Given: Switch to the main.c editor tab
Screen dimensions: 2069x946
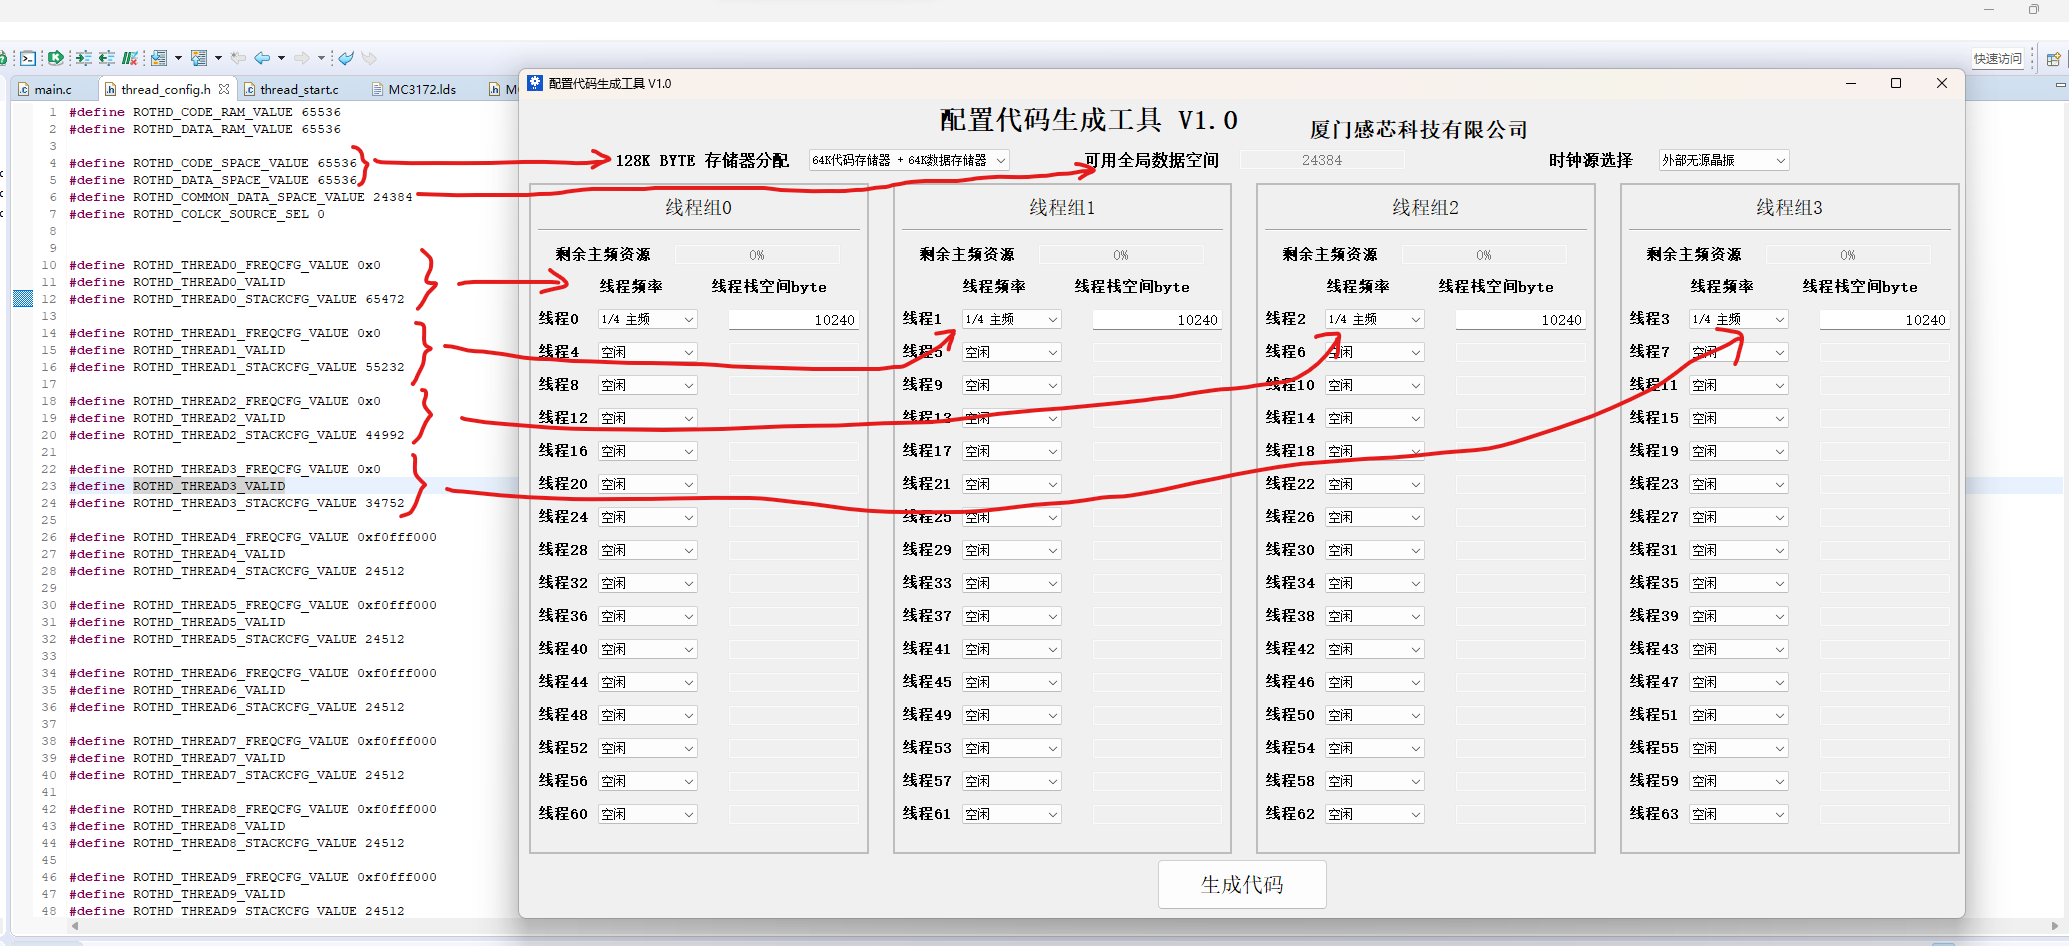Looking at the screenshot, I should [53, 89].
